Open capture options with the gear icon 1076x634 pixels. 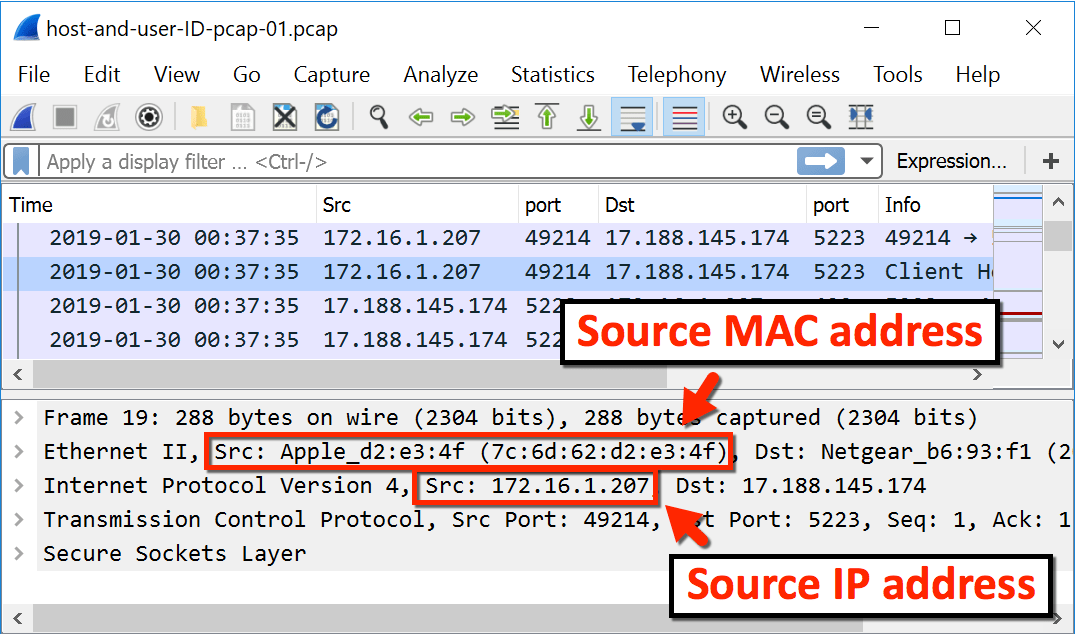(148, 117)
